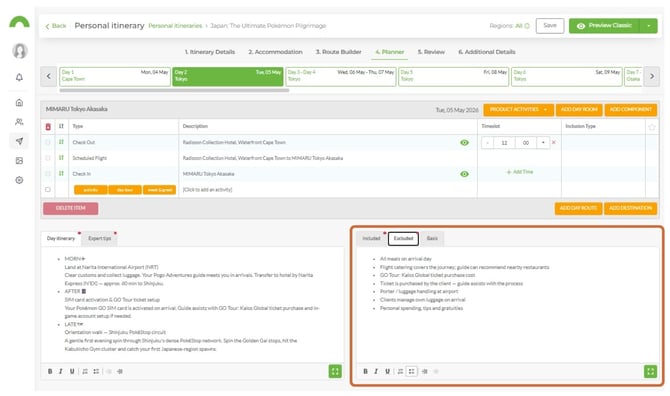Insert numbered list in Excluded editor

pyautogui.click(x=400, y=371)
